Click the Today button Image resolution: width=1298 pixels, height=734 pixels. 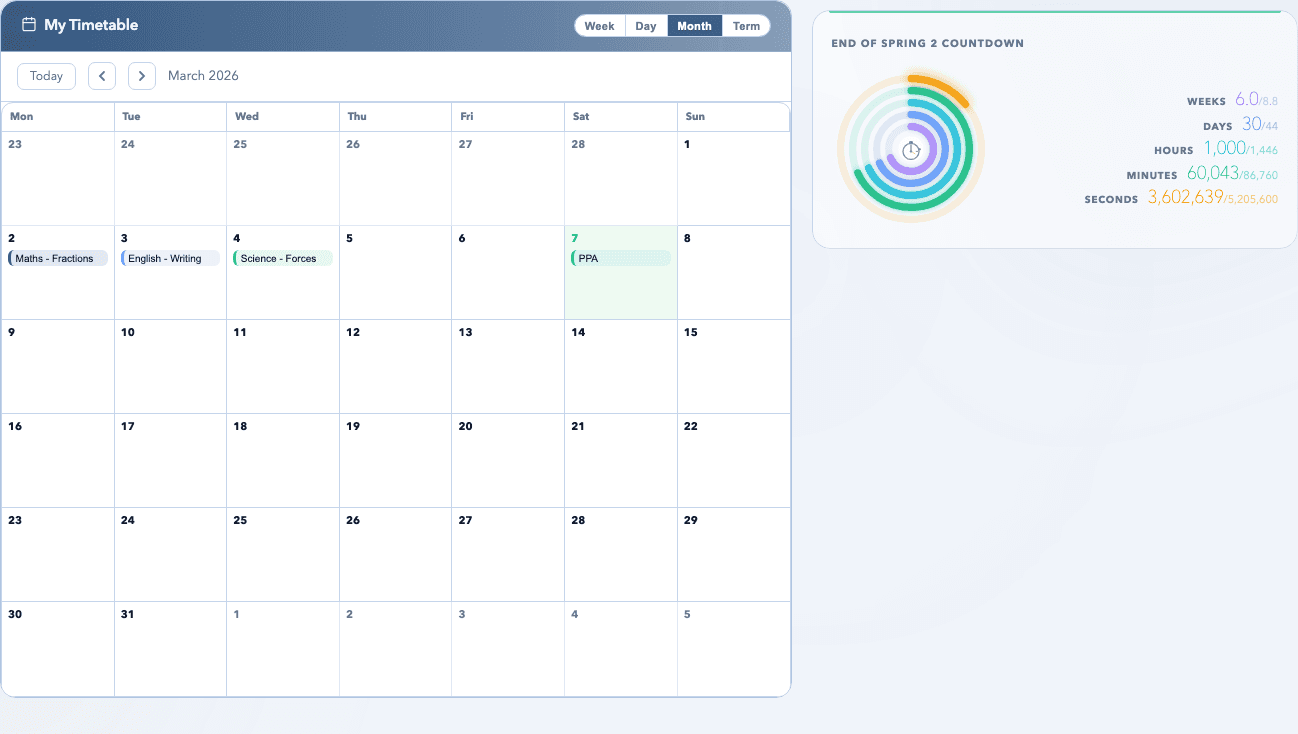(46, 75)
